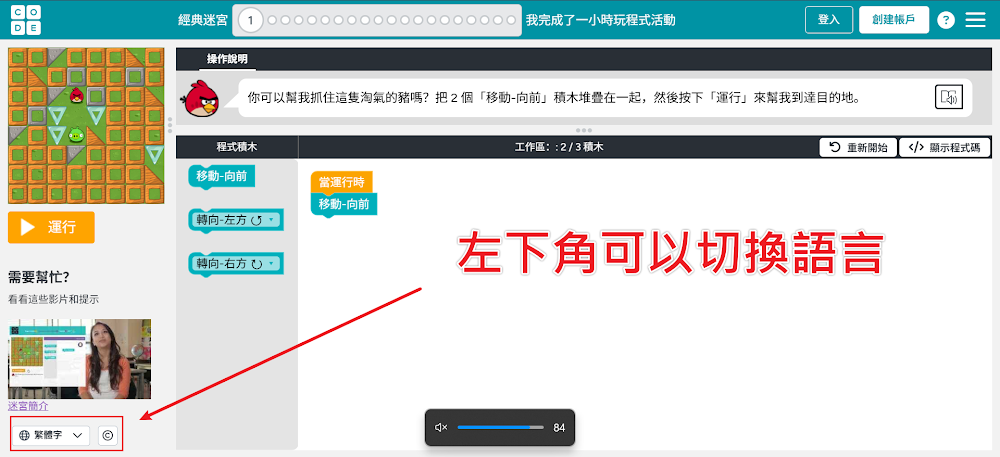
Task: Select the 操作說明 instructions tab
Action: tap(227, 59)
